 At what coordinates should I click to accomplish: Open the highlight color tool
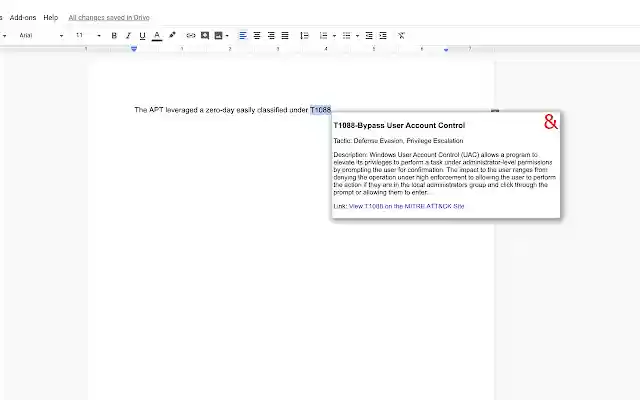(172, 36)
